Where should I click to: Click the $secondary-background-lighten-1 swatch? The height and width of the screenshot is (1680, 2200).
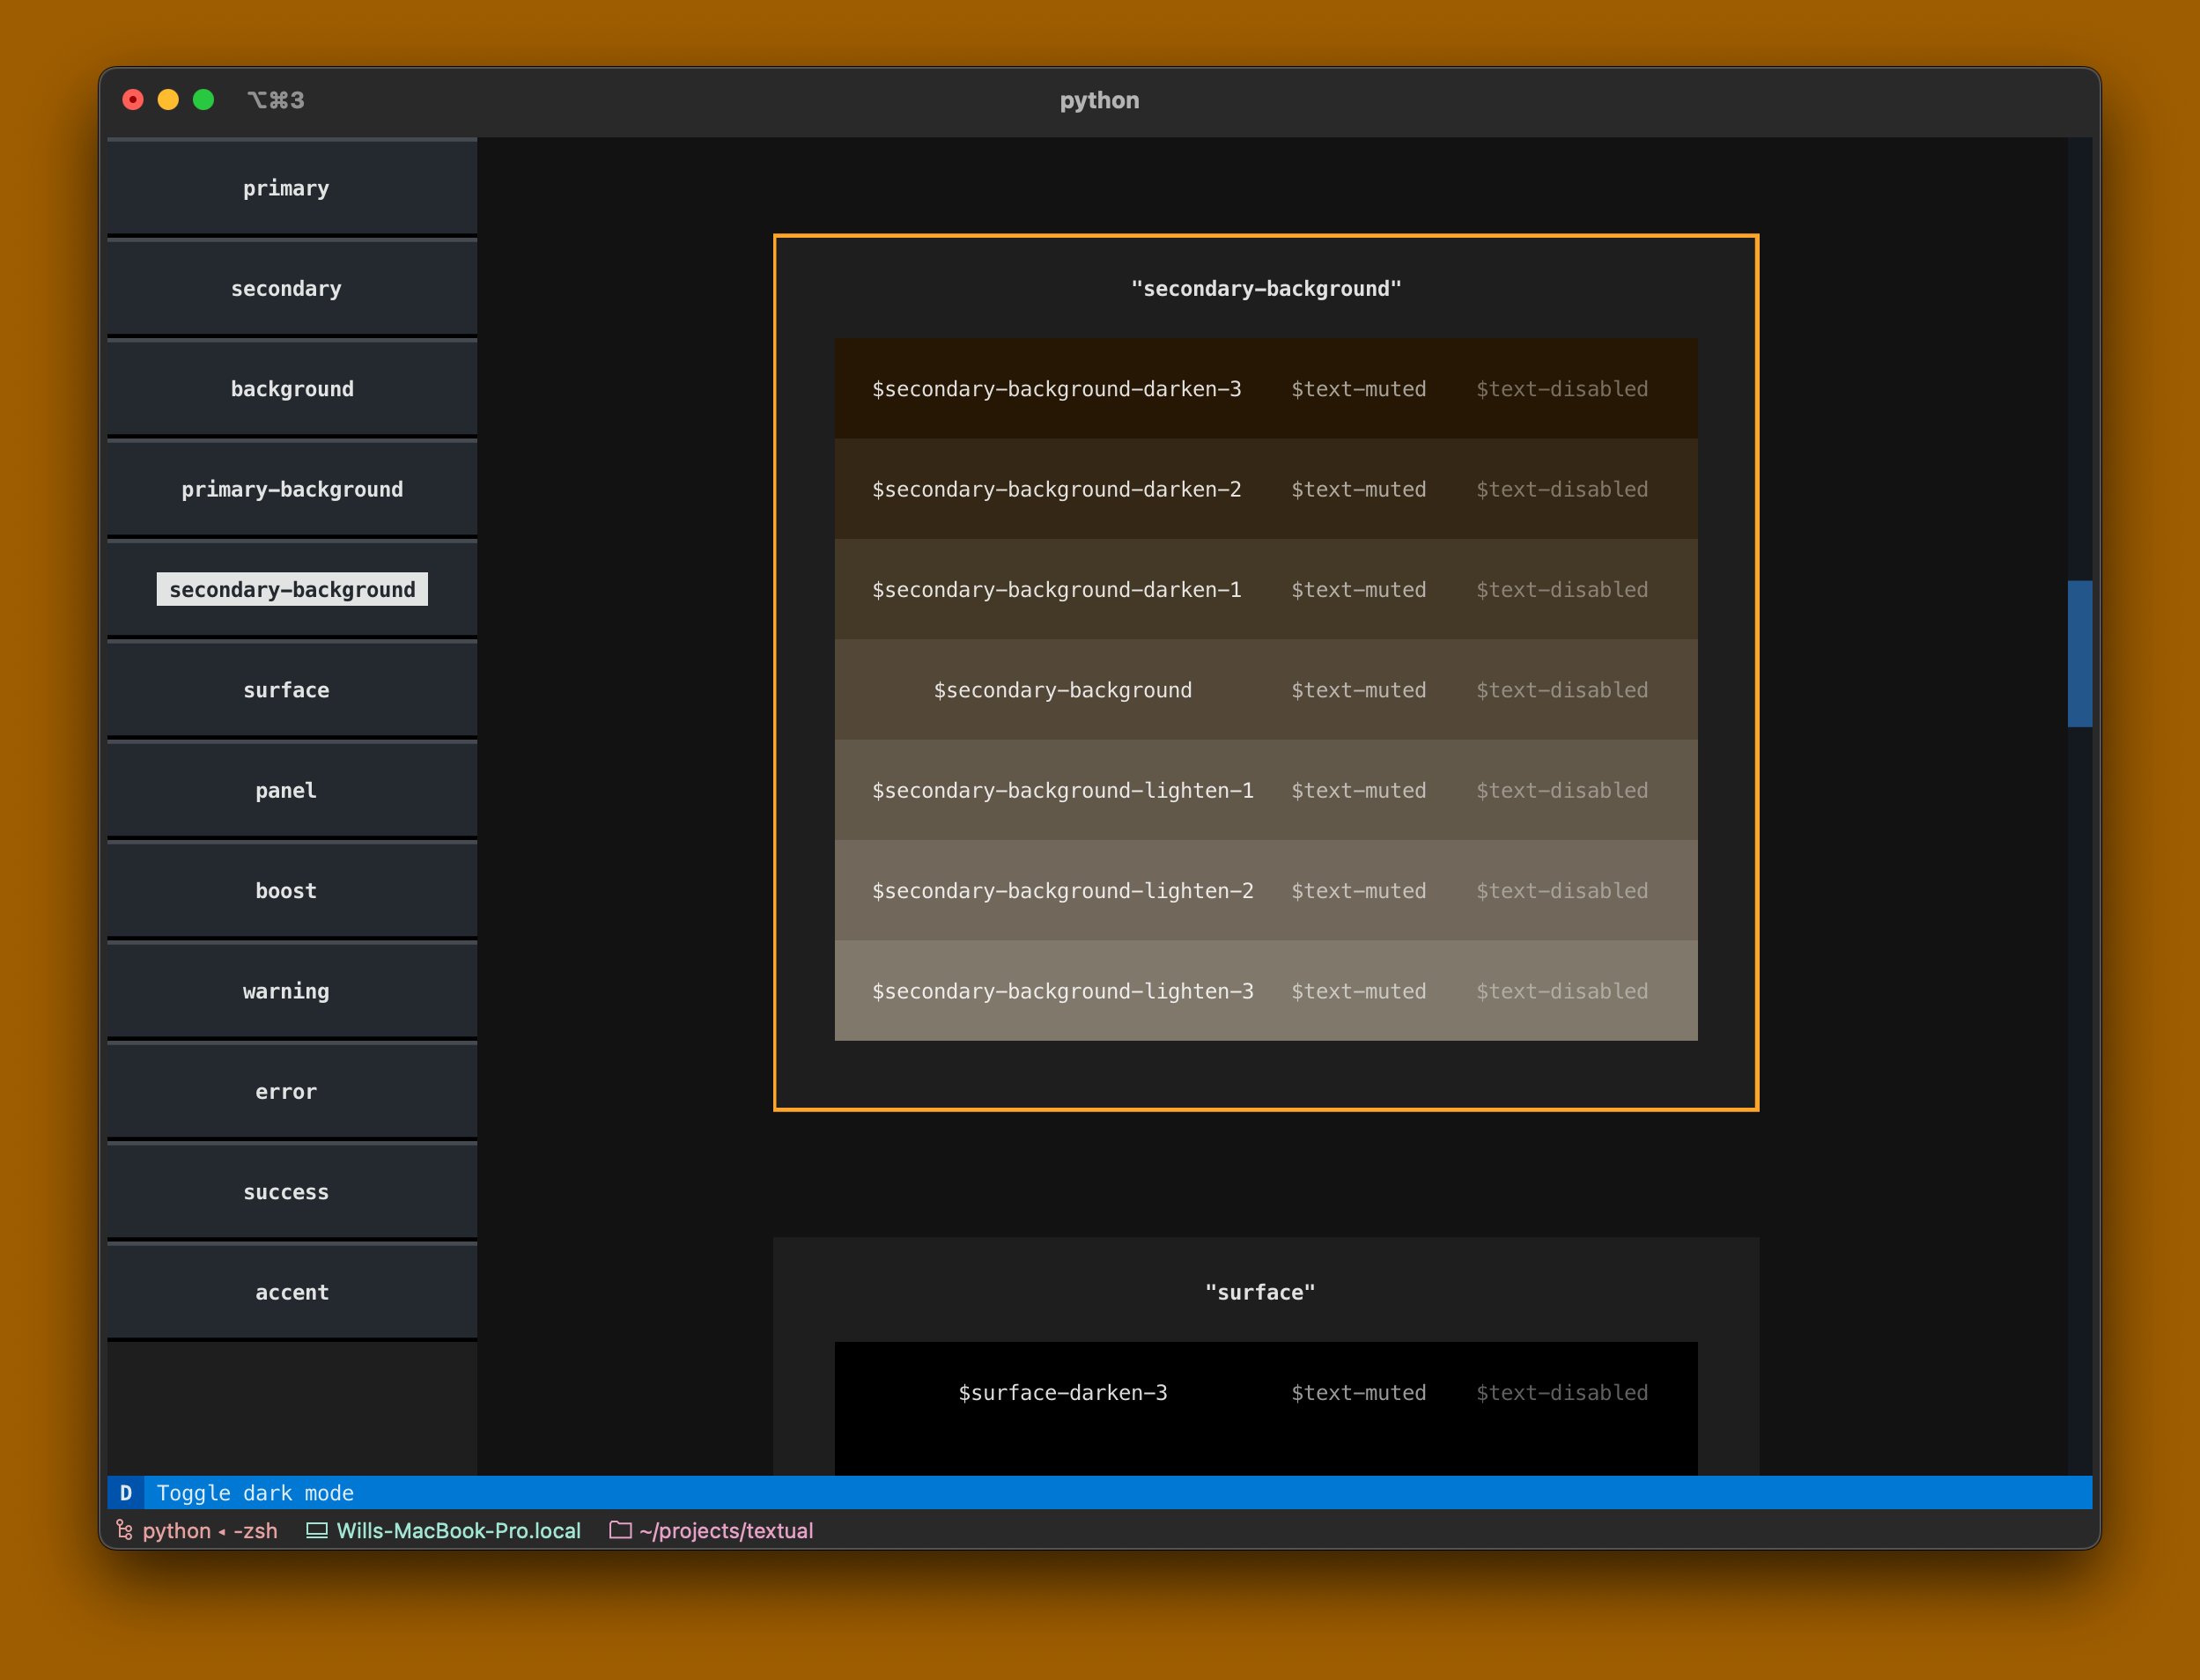click(1063, 790)
